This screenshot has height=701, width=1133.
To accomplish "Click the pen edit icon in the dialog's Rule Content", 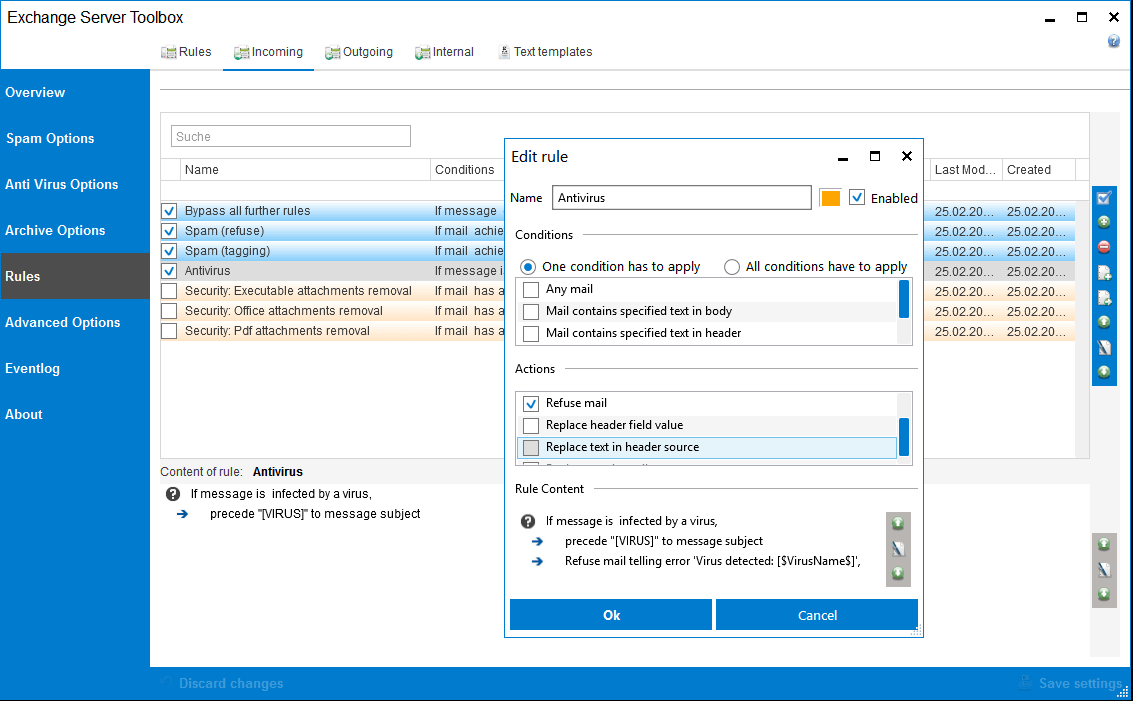I will (898, 549).
